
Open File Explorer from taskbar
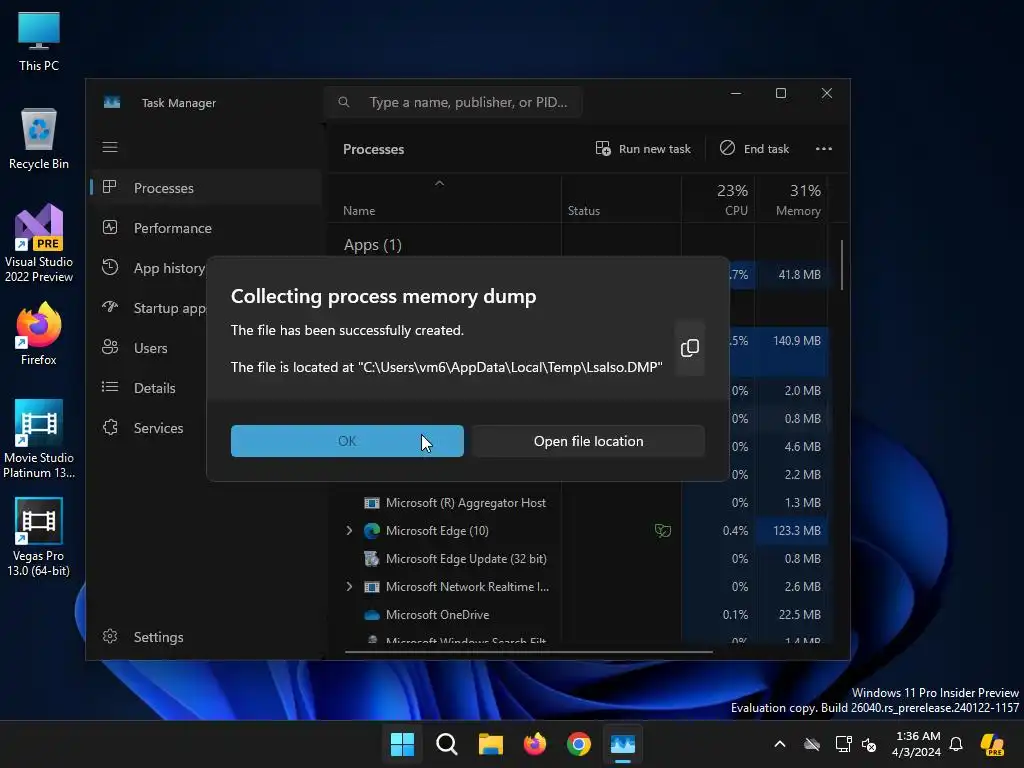490,744
